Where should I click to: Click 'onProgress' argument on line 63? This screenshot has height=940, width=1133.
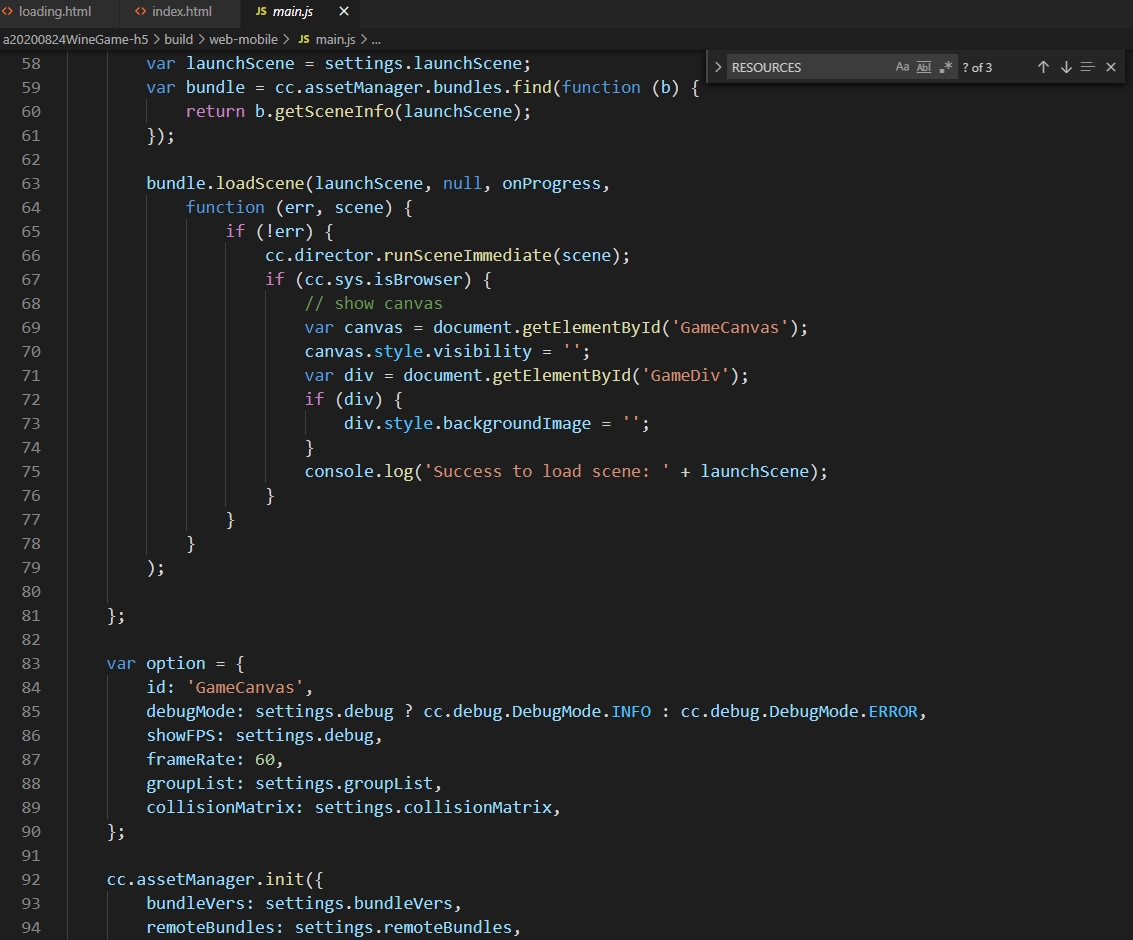point(551,184)
